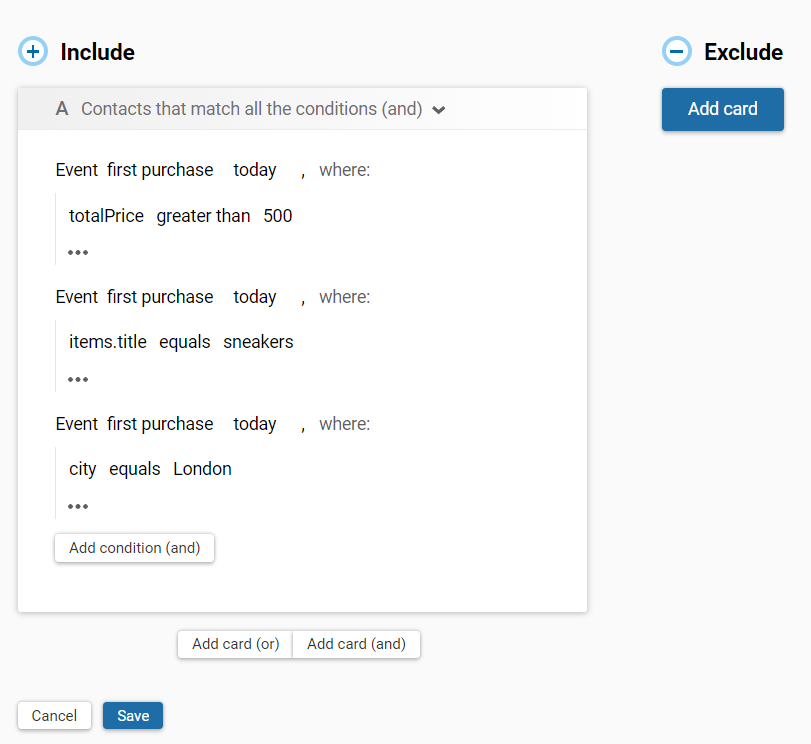Save the segment definition
This screenshot has height=744, width=811.
coord(132,715)
